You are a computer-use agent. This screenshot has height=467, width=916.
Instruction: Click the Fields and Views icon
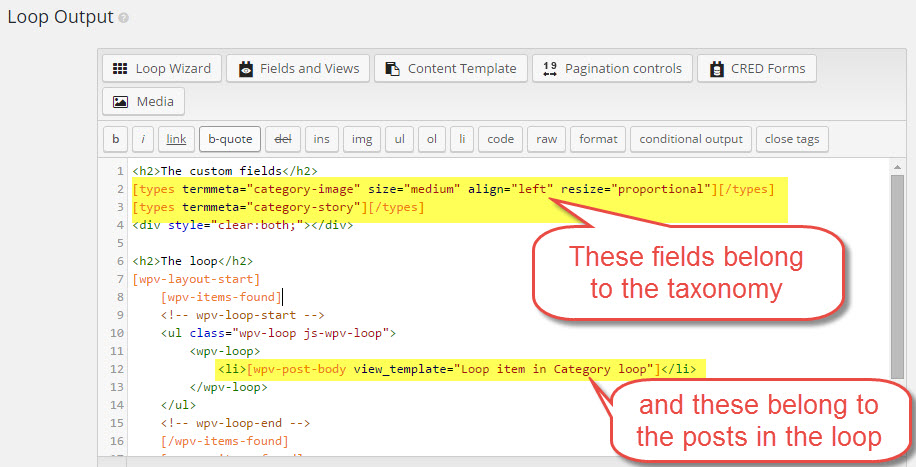tap(246, 69)
